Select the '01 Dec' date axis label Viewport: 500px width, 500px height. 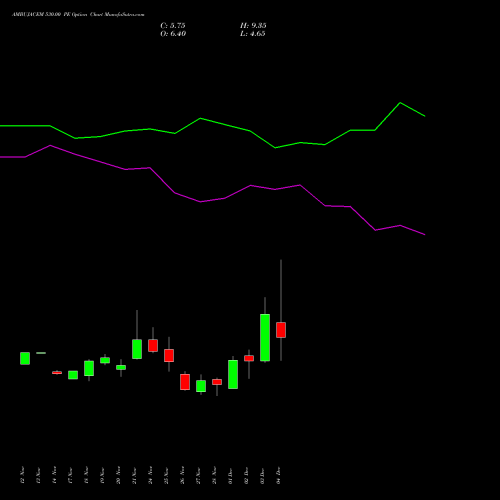point(230,475)
